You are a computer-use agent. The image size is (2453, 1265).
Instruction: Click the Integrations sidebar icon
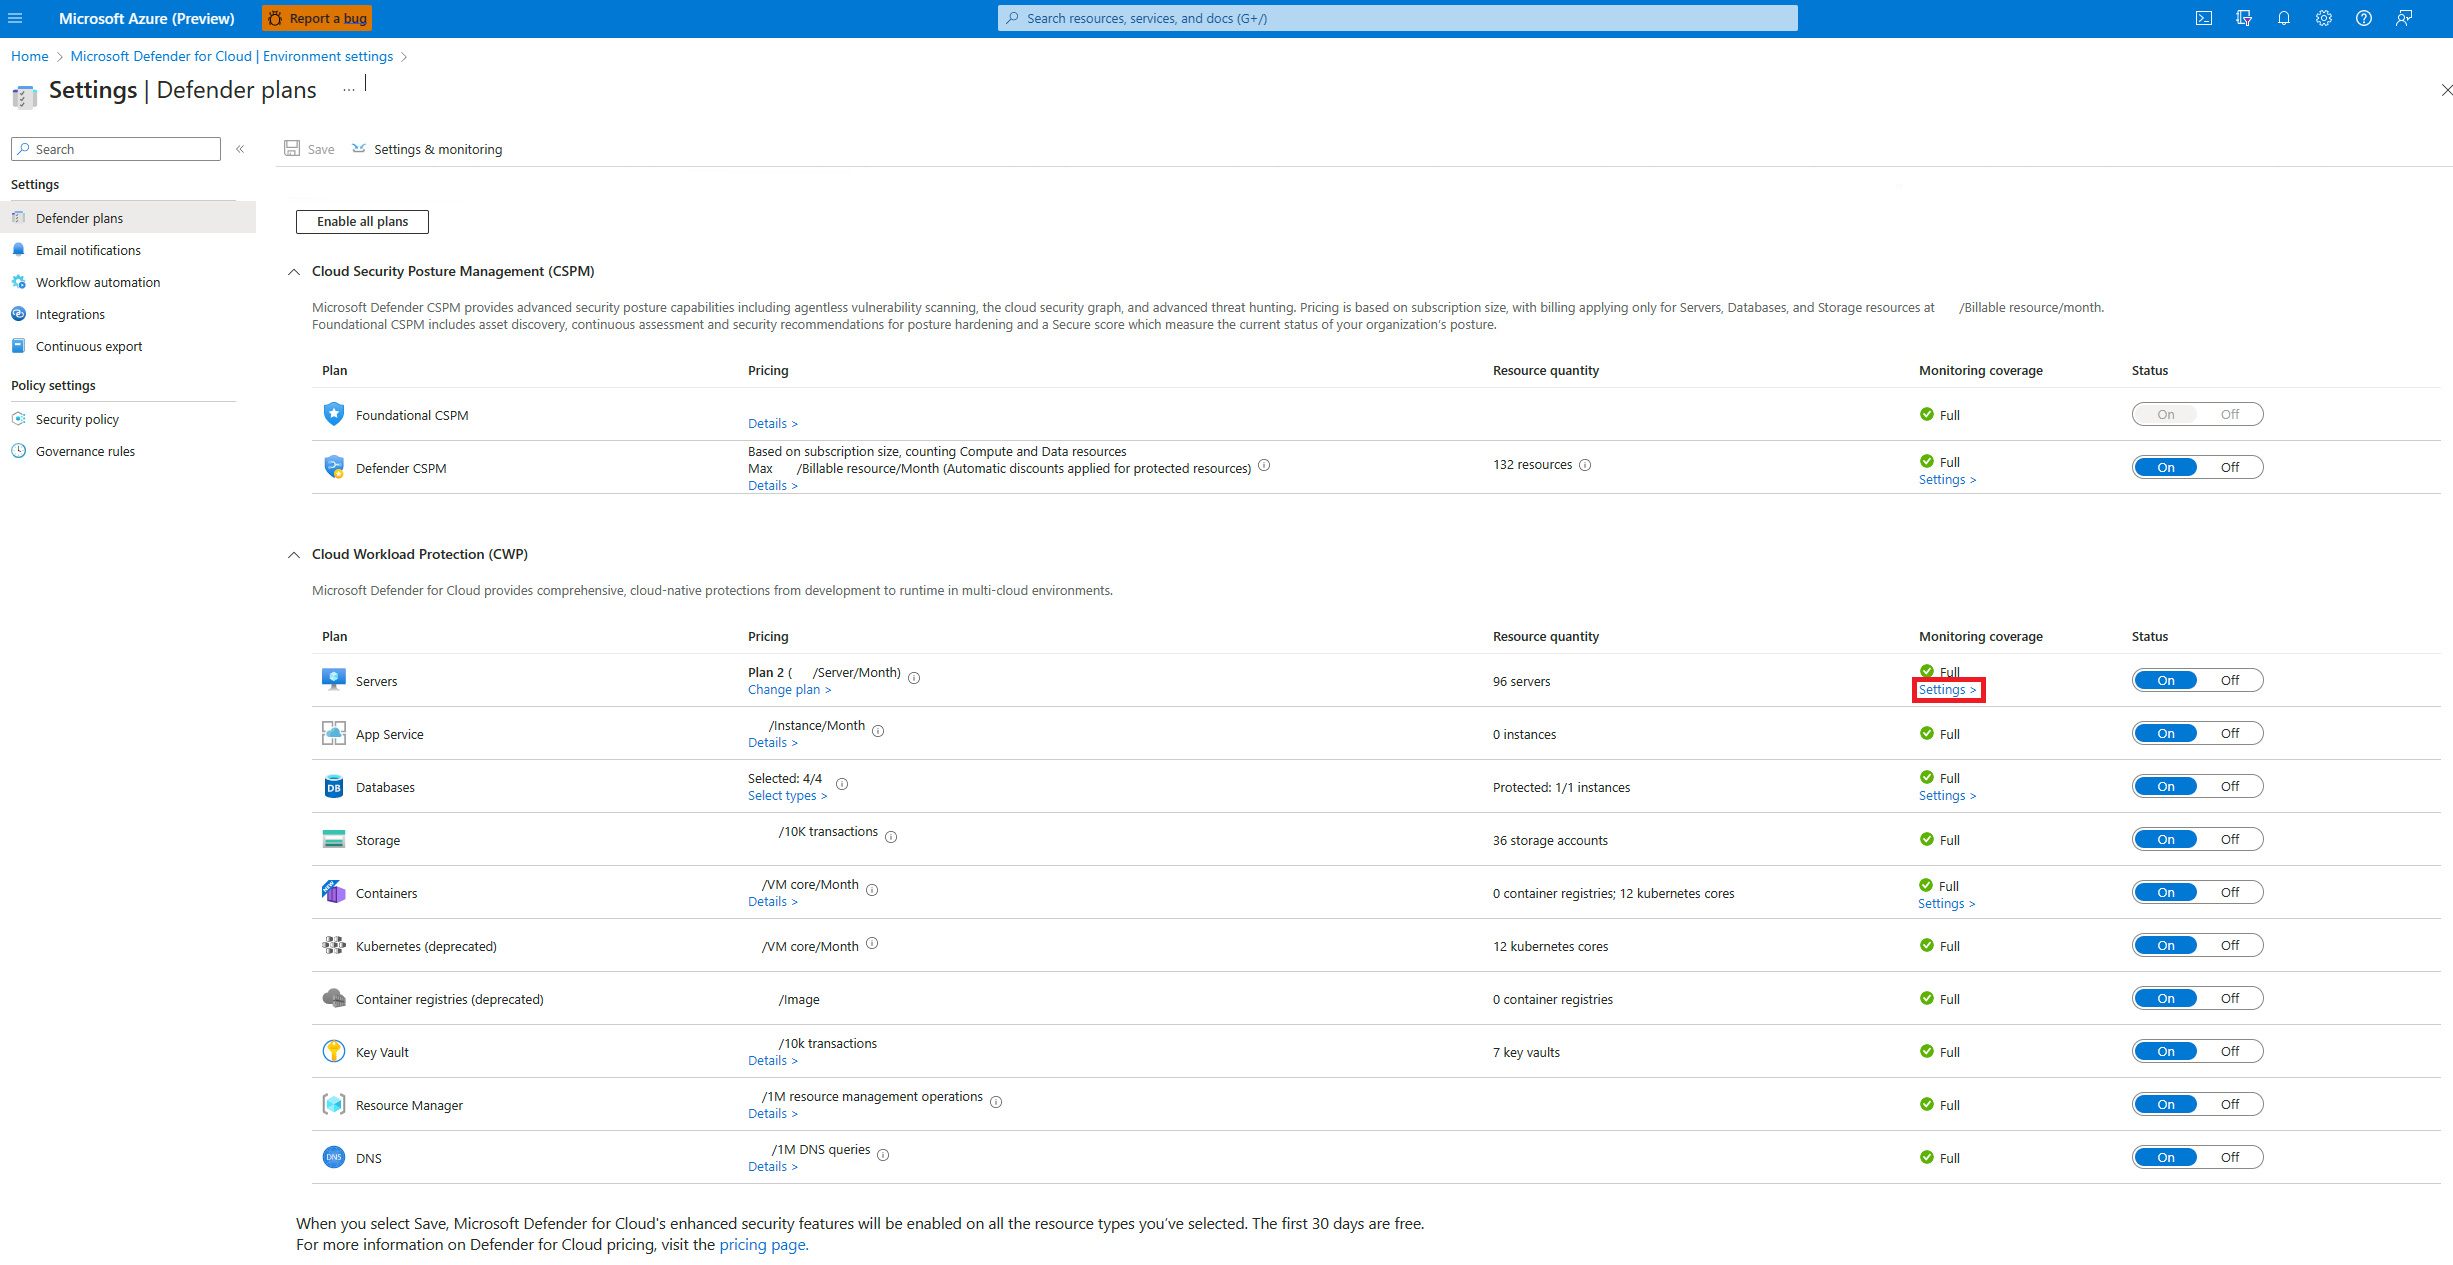click(21, 313)
